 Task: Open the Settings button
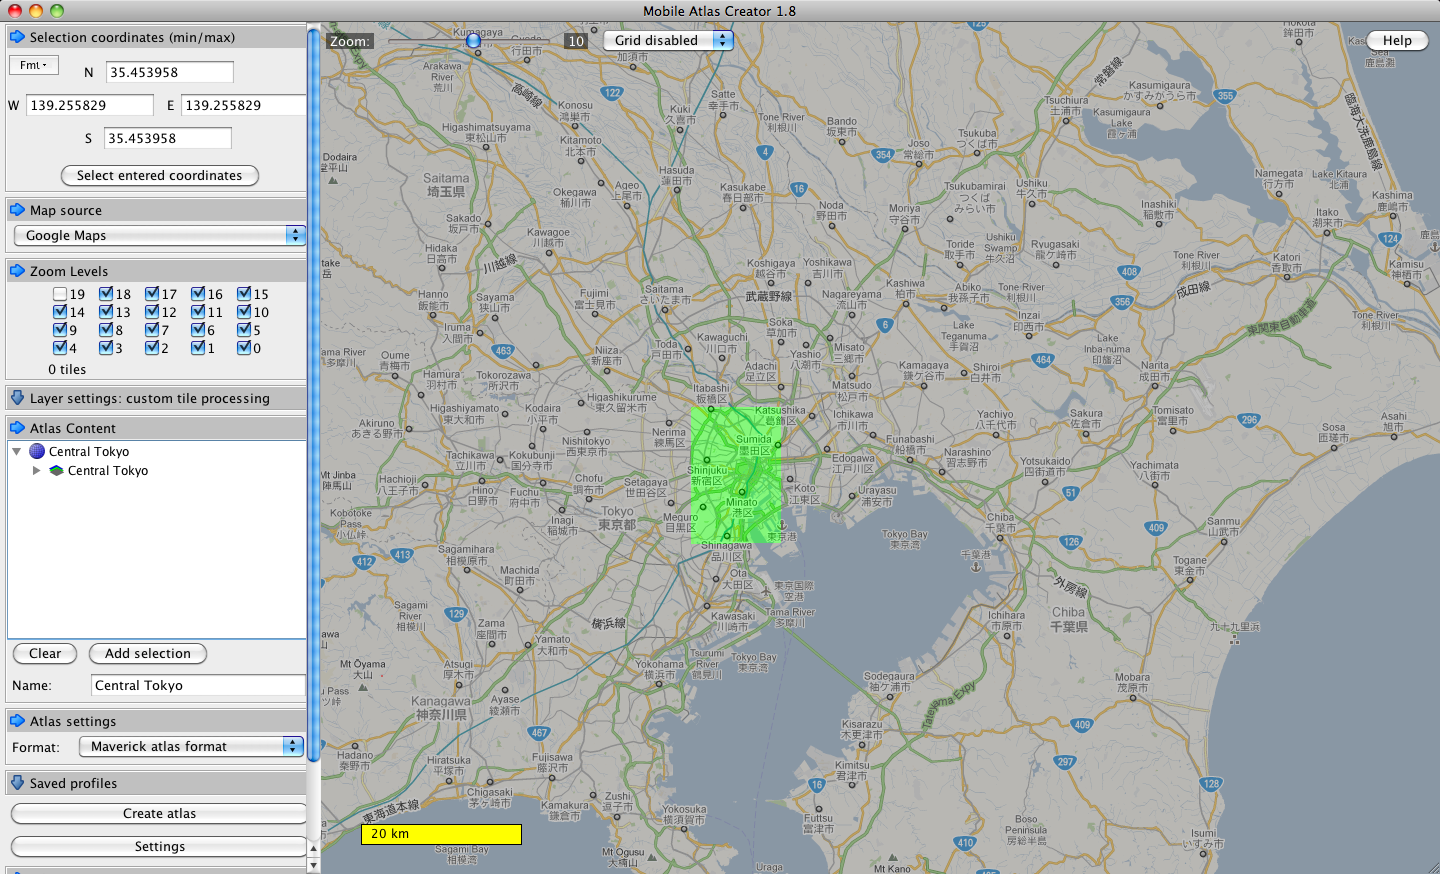click(160, 846)
